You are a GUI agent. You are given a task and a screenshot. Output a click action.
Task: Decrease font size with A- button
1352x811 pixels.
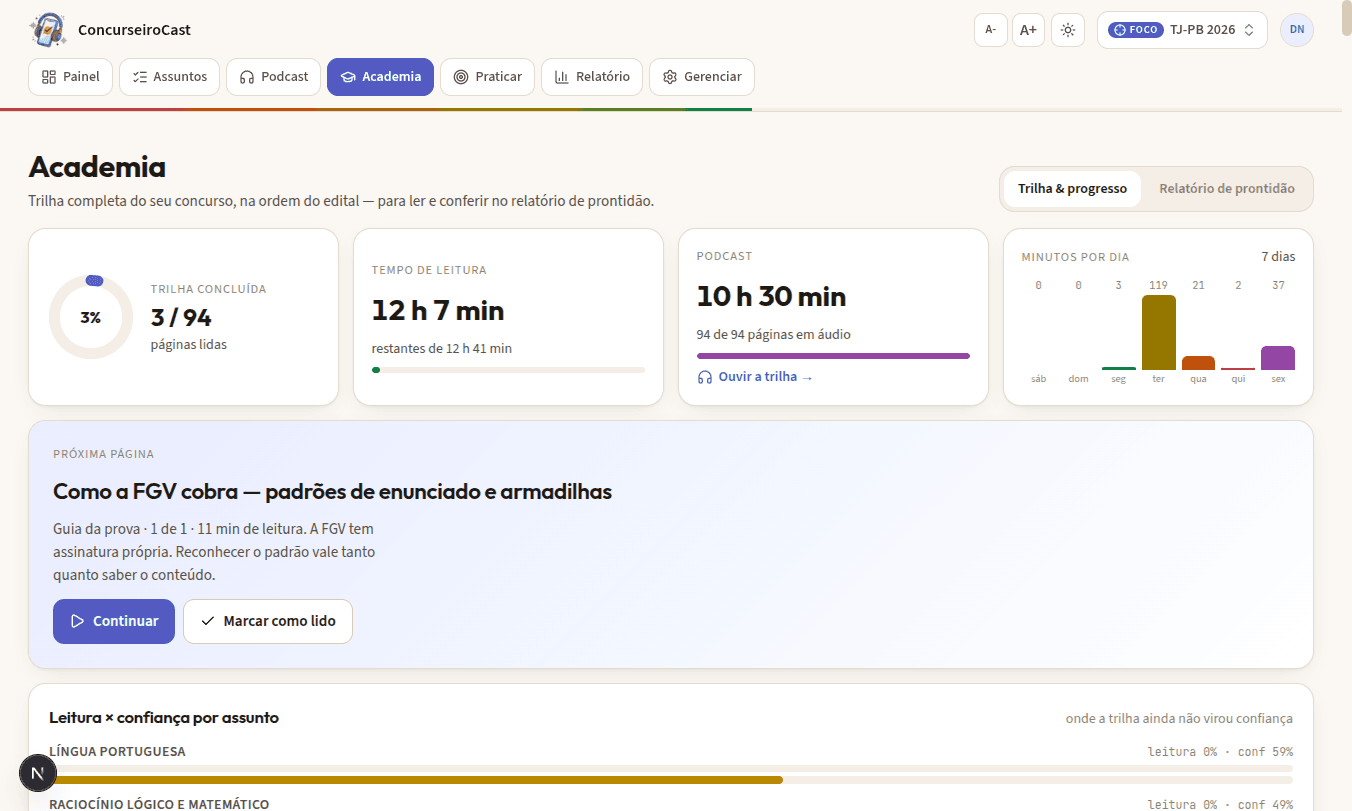point(990,30)
